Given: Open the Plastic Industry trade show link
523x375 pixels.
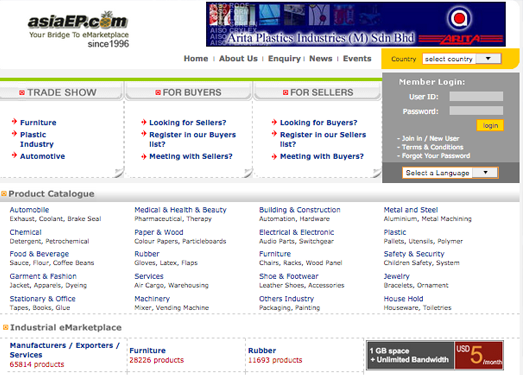Looking at the screenshot, I should [37, 139].
